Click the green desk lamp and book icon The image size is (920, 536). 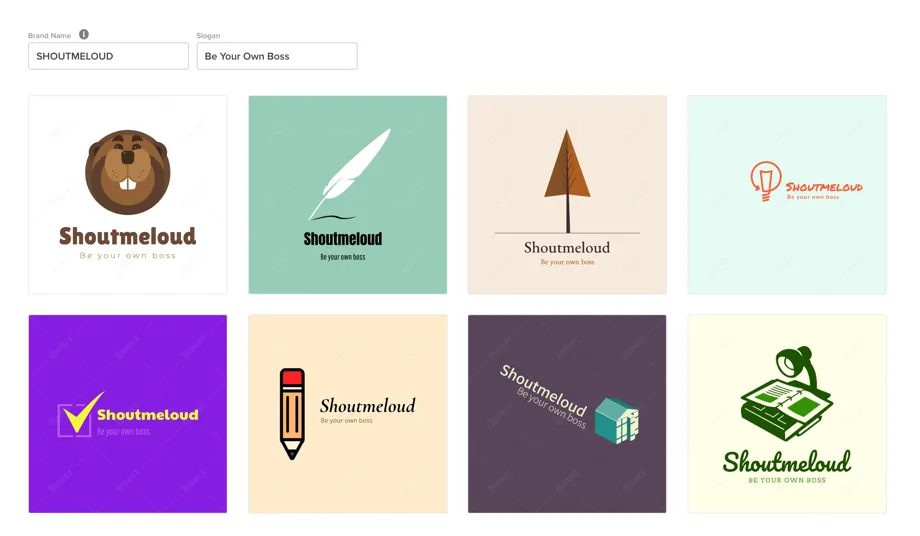(787, 395)
